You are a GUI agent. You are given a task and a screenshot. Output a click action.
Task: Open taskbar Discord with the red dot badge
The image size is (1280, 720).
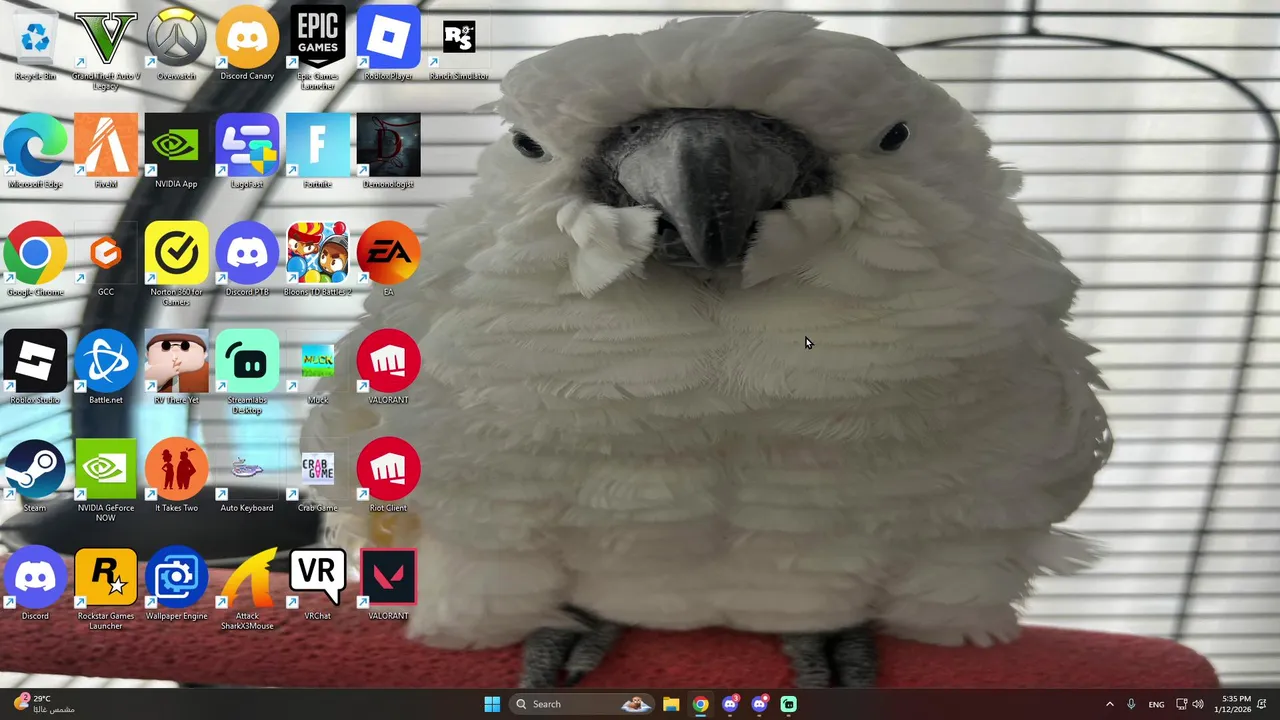pyautogui.click(x=759, y=704)
